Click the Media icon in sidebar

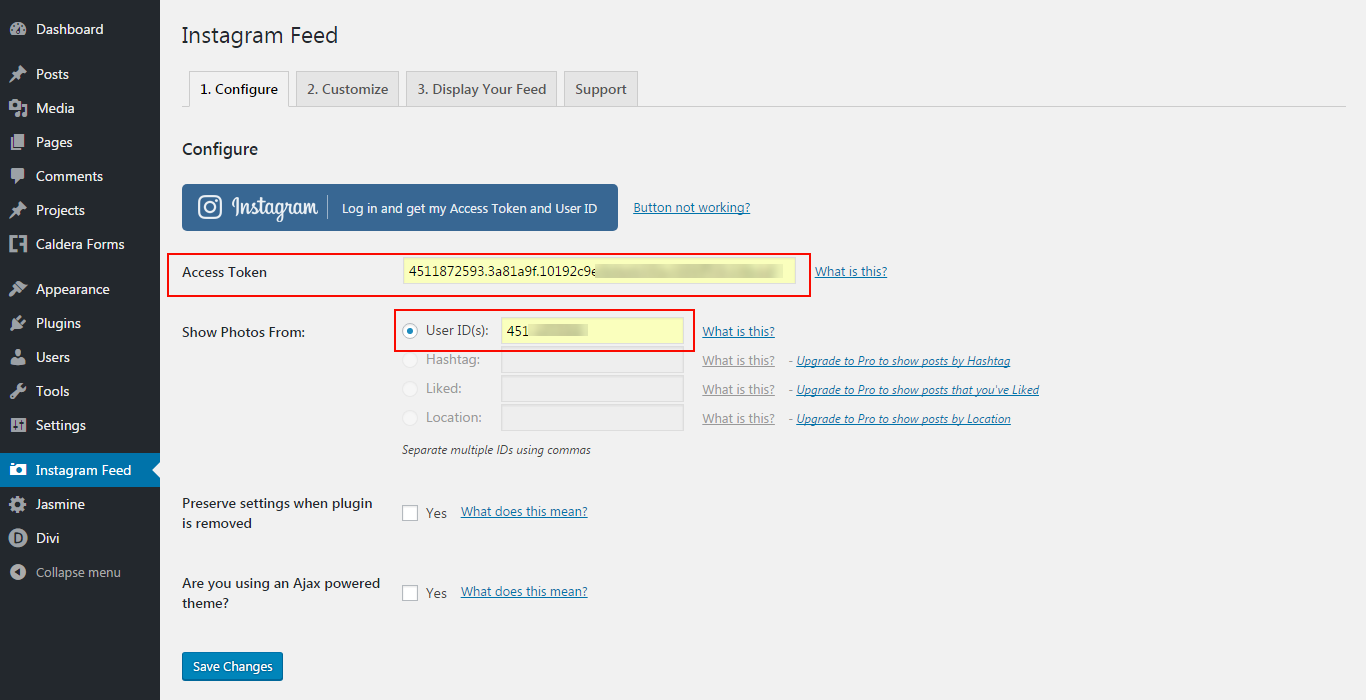pos(17,108)
